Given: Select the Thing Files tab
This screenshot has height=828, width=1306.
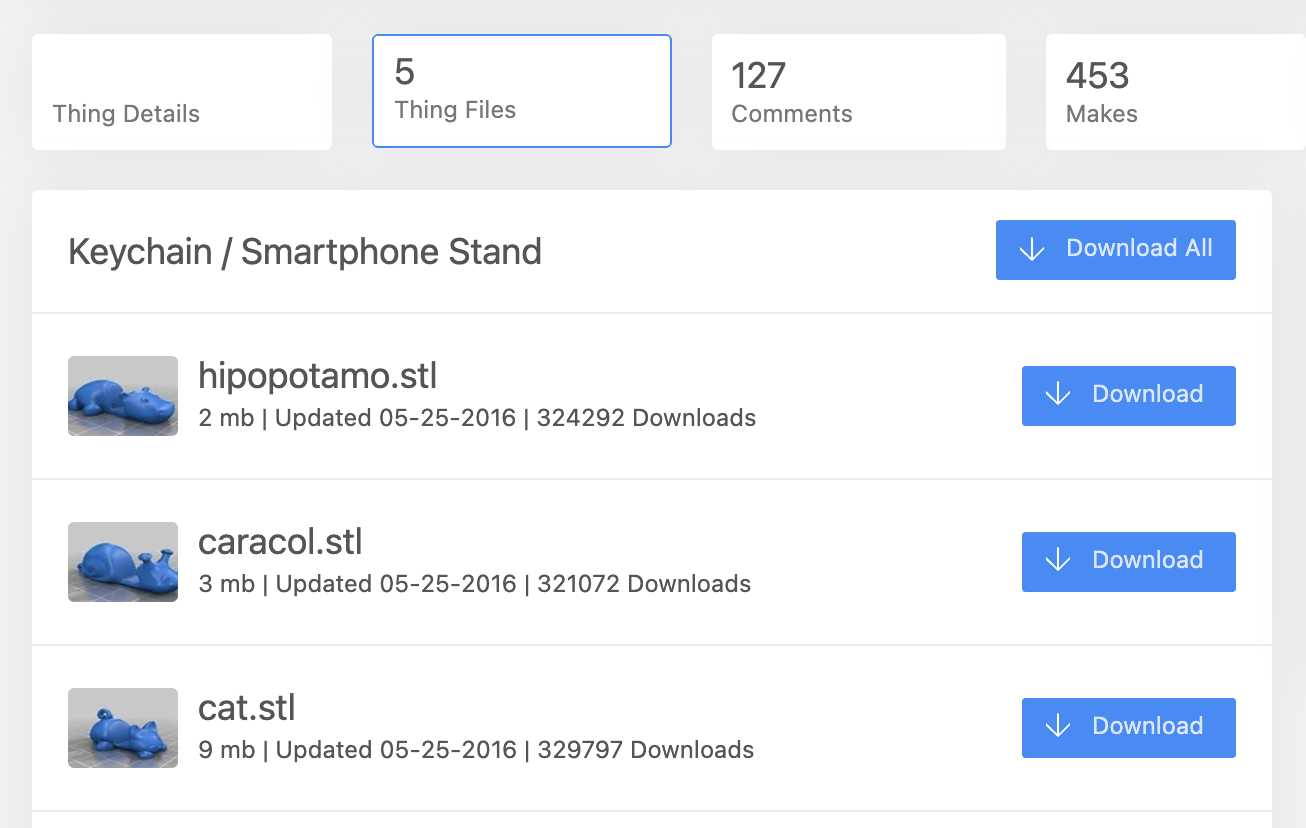Looking at the screenshot, I should (521, 91).
